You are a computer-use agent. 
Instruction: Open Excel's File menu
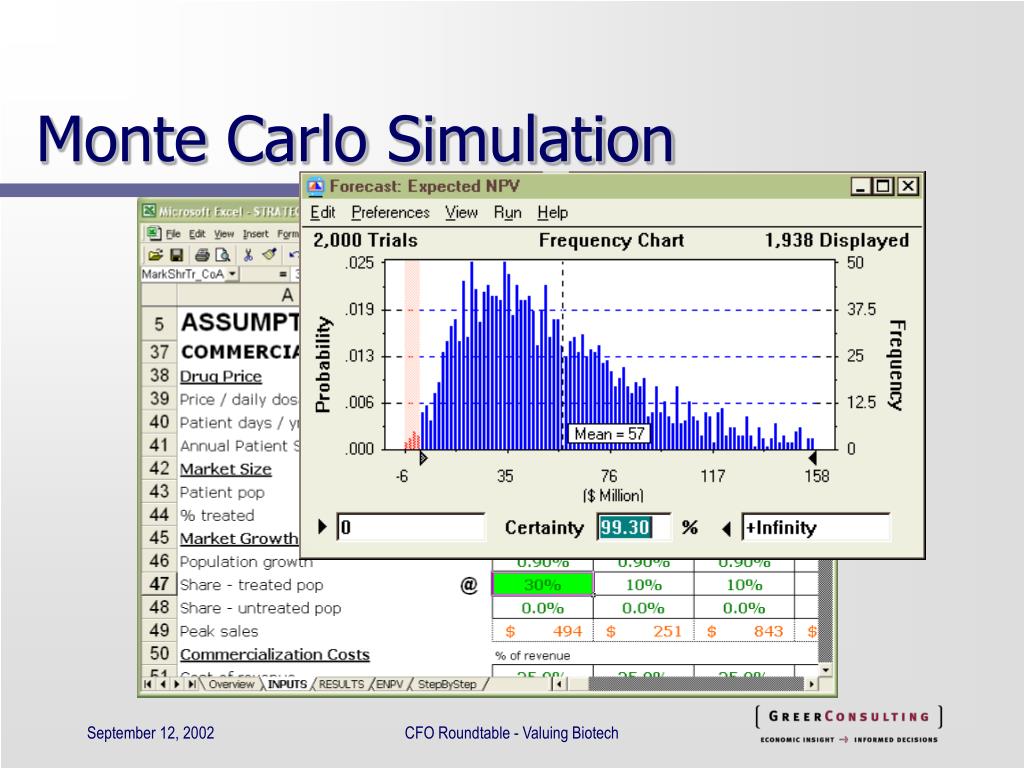173,234
